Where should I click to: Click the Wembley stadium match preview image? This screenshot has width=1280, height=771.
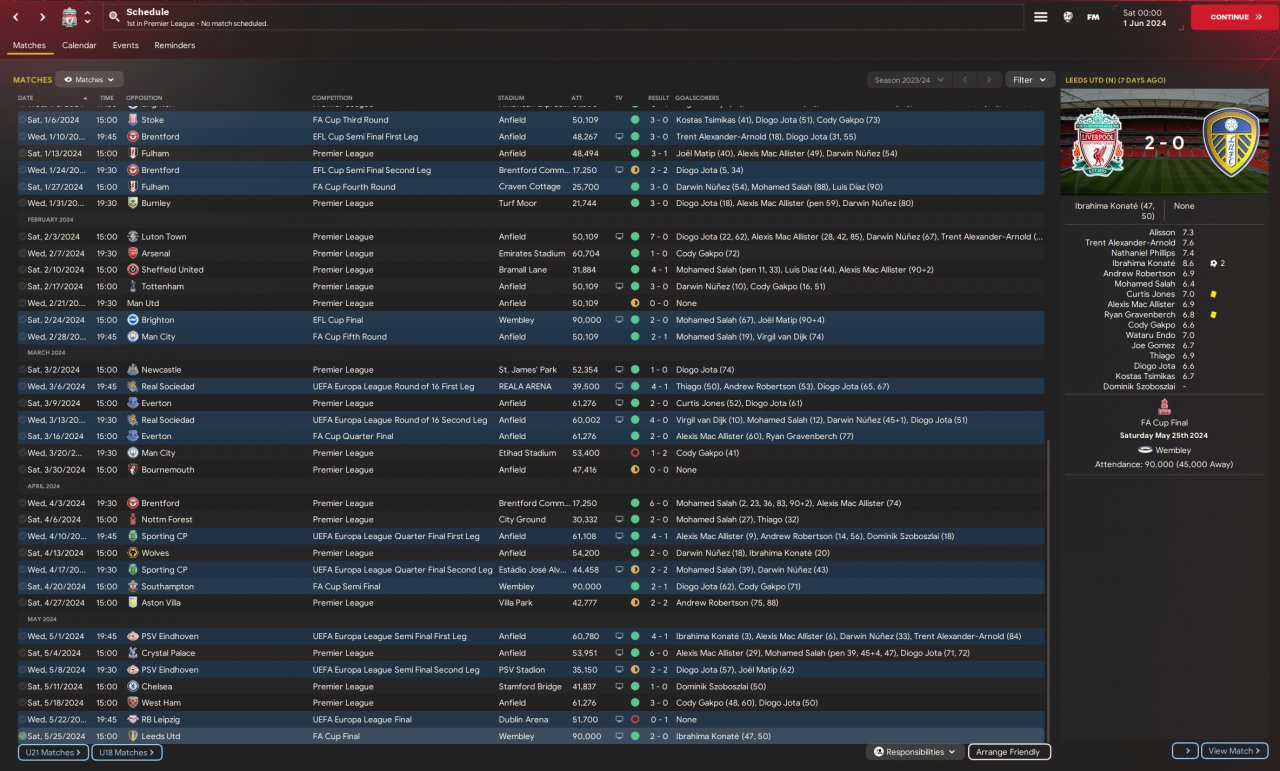pos(1162,142)
